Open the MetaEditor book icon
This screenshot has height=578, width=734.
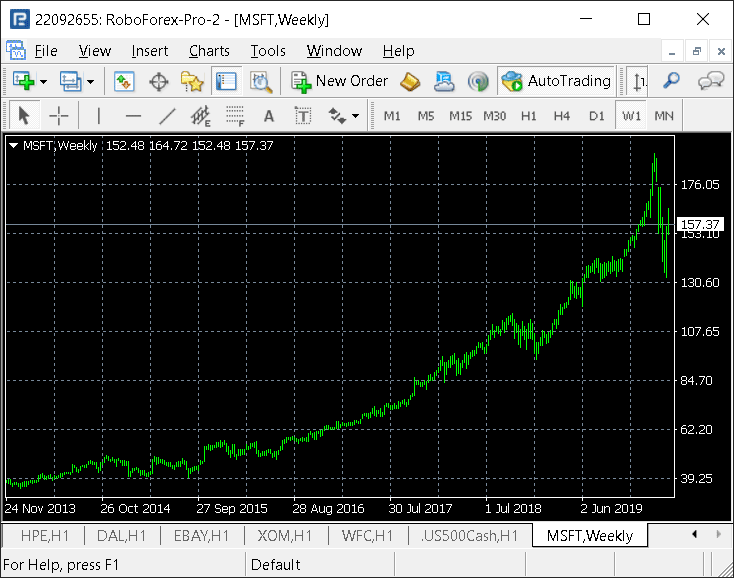coord(410,81)
